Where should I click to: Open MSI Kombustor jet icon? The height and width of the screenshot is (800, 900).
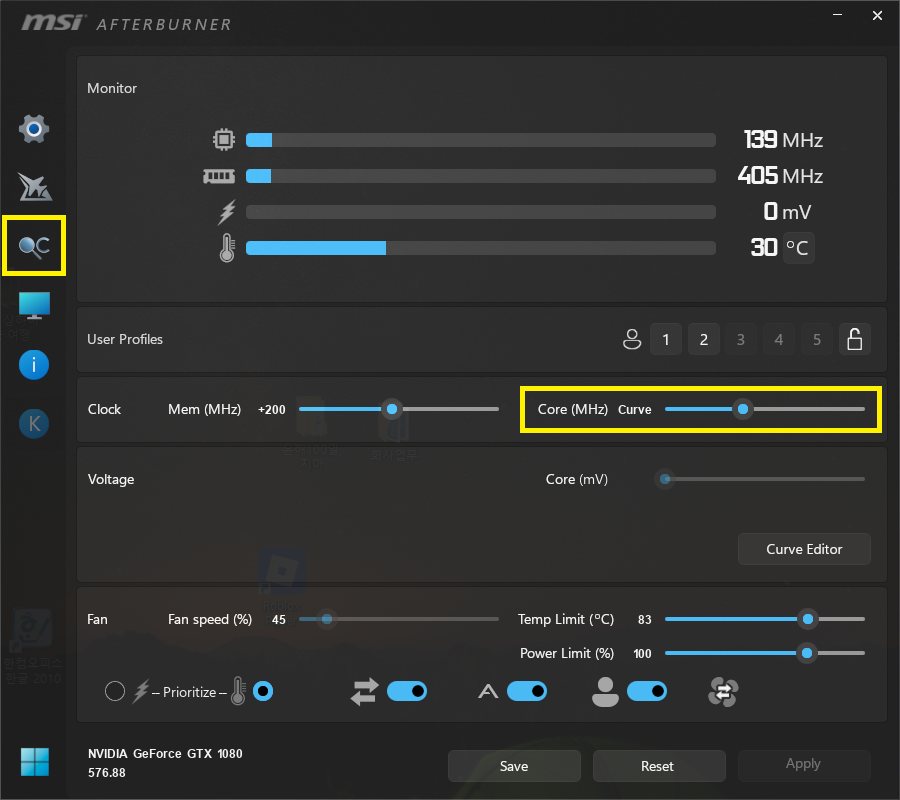tap(34, 187)
